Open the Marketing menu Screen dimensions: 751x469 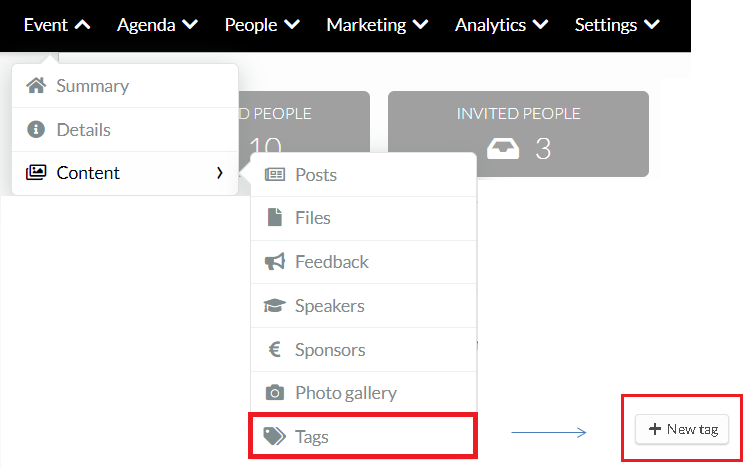[377, 24]
